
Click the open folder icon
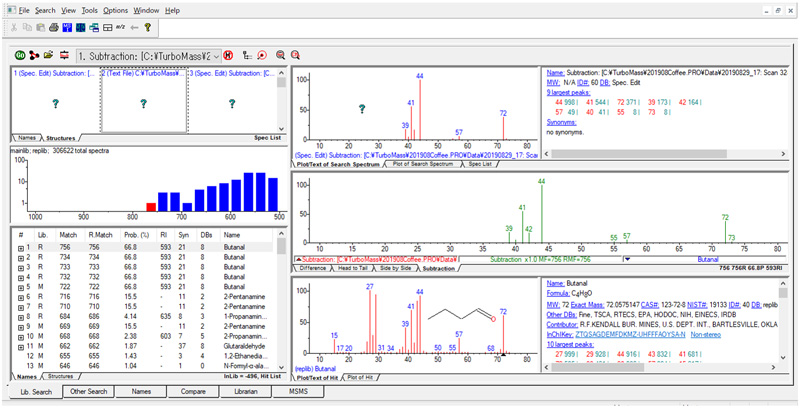(49, 55)
